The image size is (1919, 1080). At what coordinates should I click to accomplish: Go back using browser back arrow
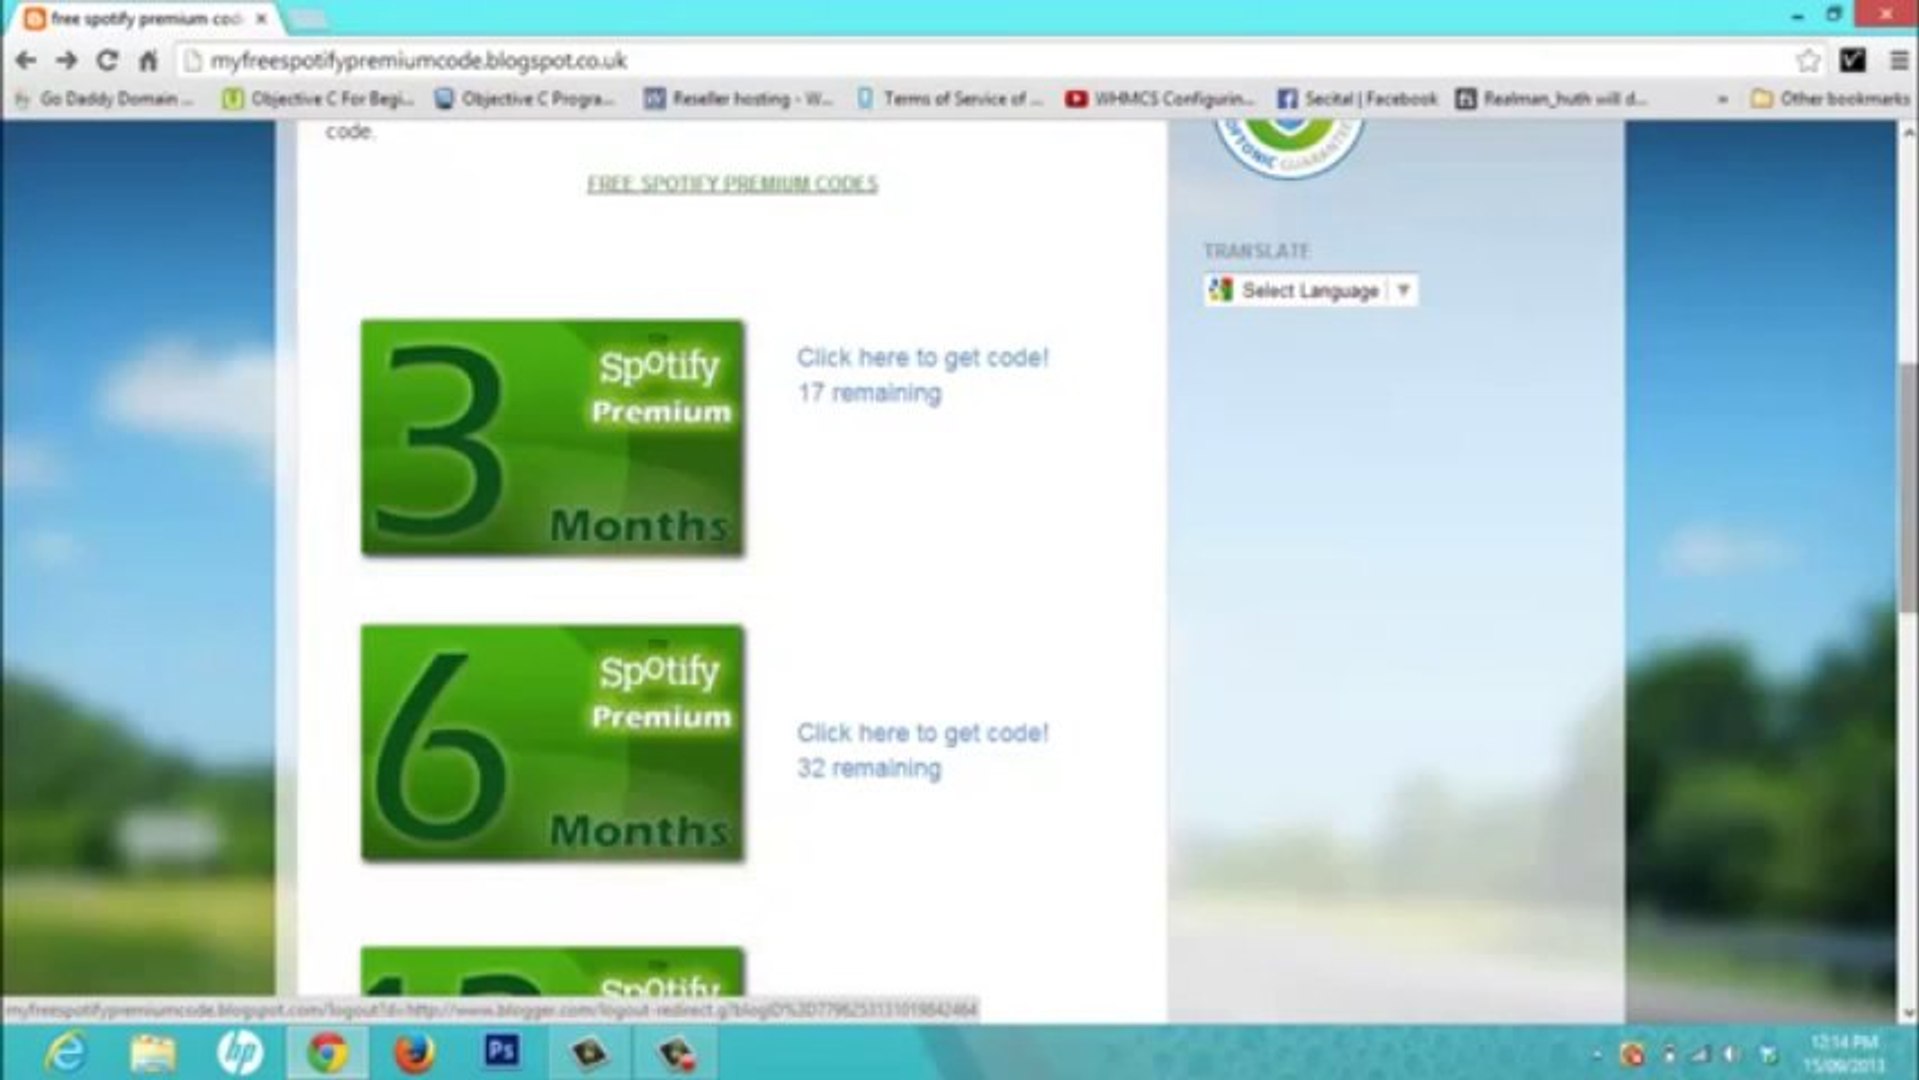(26, 61)
